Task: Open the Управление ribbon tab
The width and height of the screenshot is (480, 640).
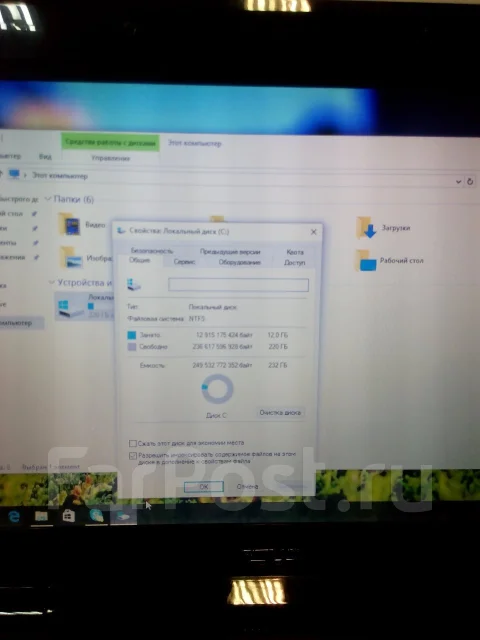Action: coord(110,158)
